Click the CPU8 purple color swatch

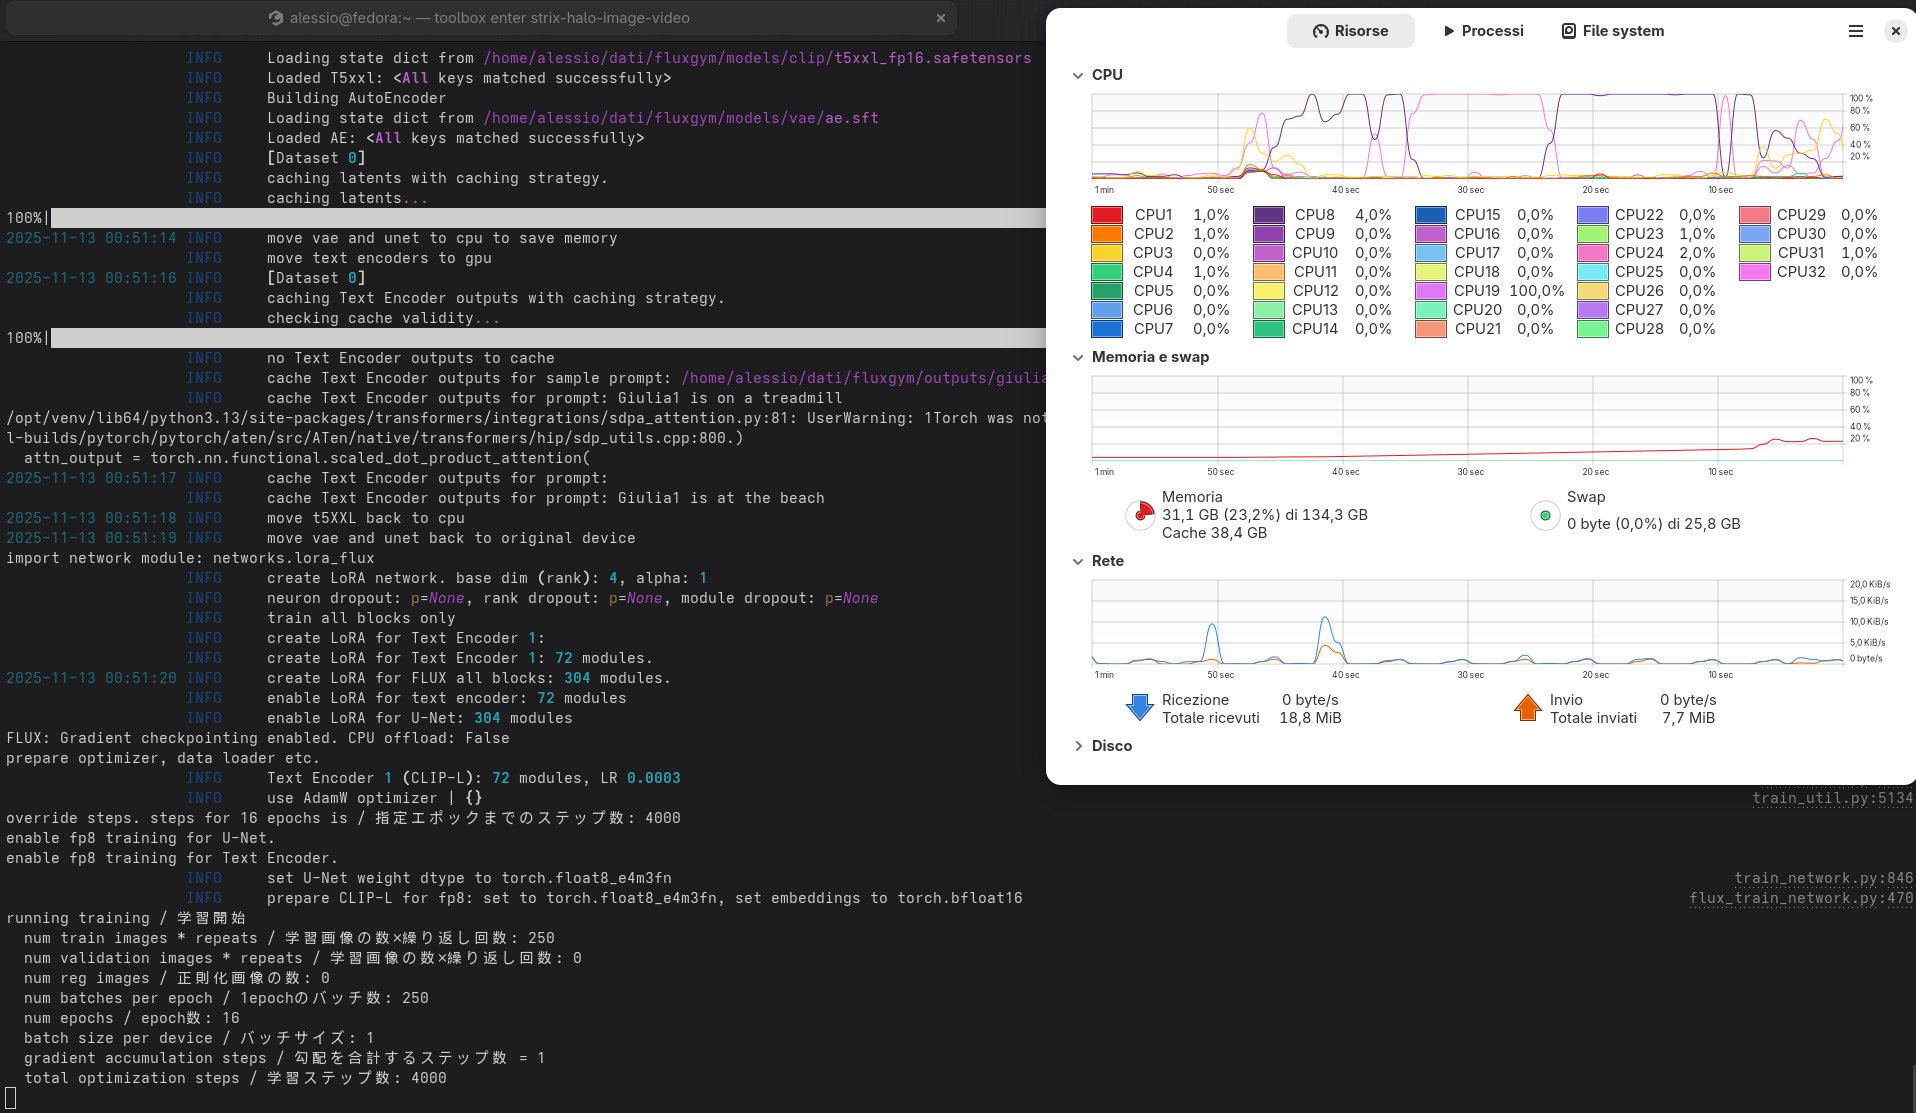(1269, 215)
